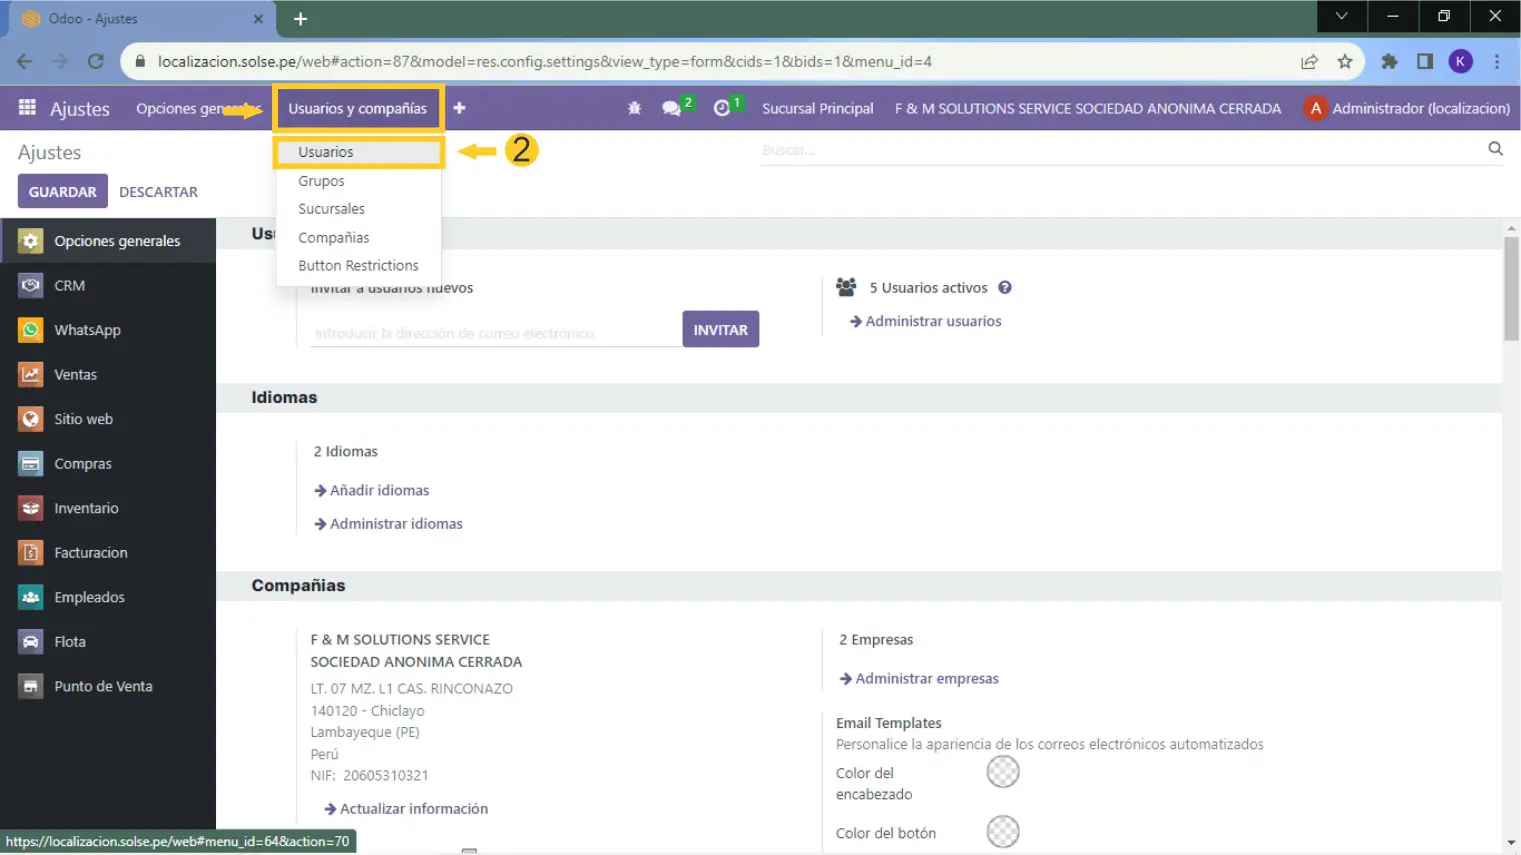Open the Opciones generales top menu
This screenshot has width=1521, height=855.
pyautogui.click(x=199, y=108)
